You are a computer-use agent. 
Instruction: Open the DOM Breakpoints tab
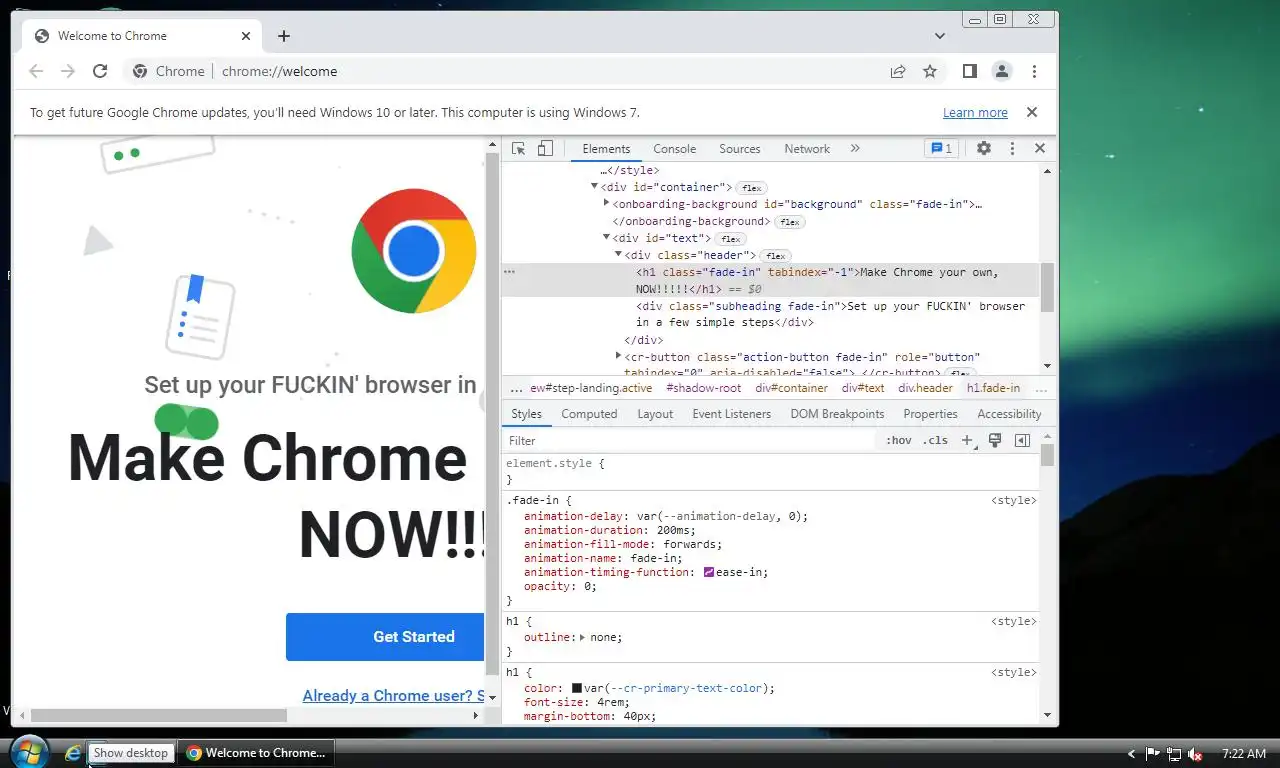tap(837, 414)
